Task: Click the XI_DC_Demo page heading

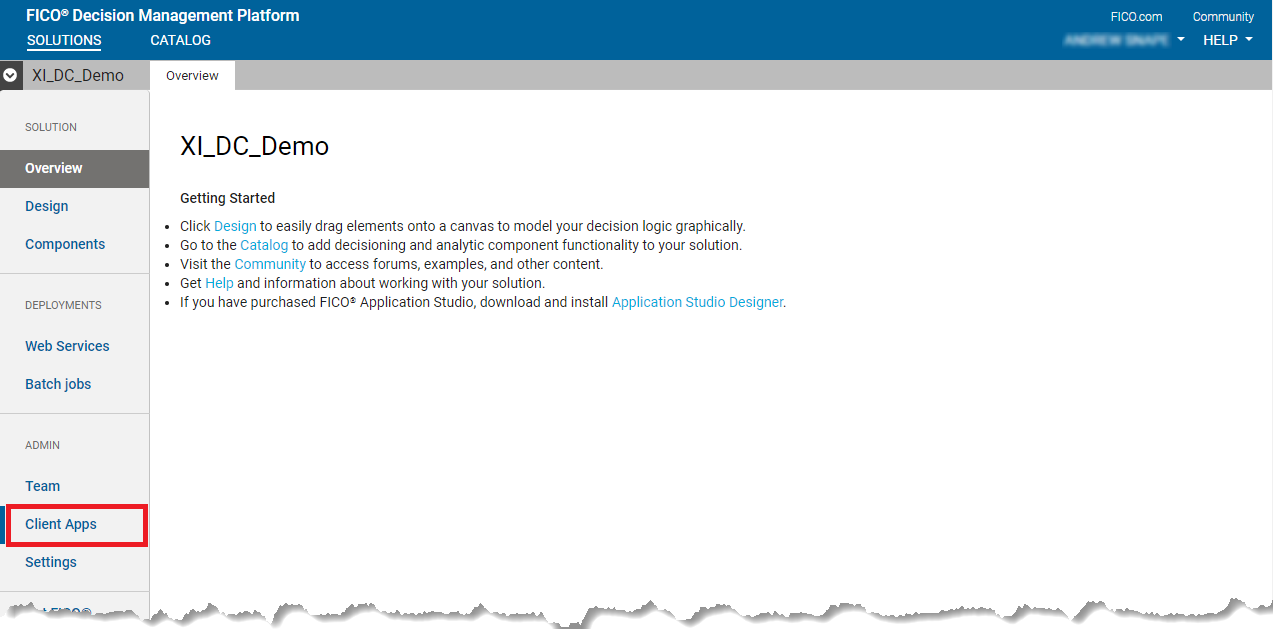Action: click(x=254, y=146)
